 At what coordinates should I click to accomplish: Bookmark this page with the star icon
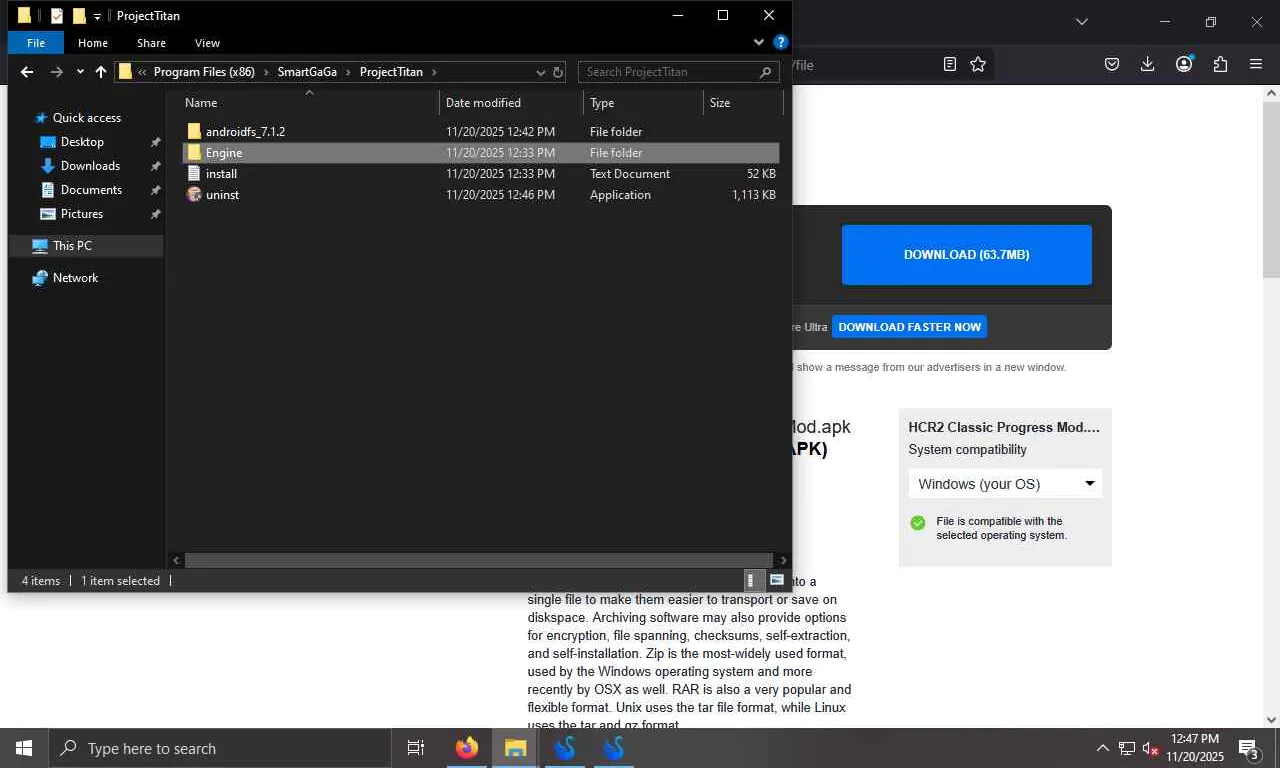pos(978,64)
